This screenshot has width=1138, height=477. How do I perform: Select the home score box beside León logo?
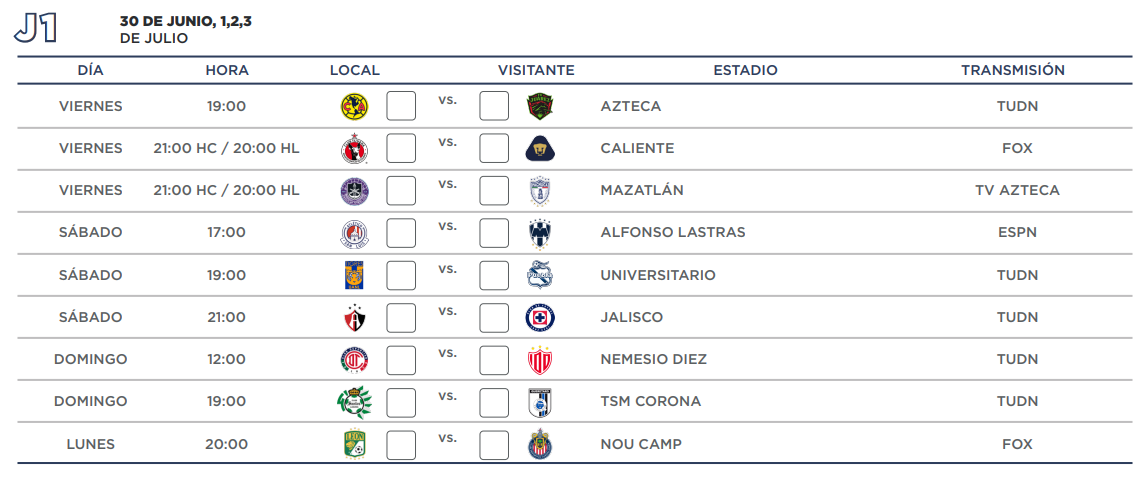401,444
